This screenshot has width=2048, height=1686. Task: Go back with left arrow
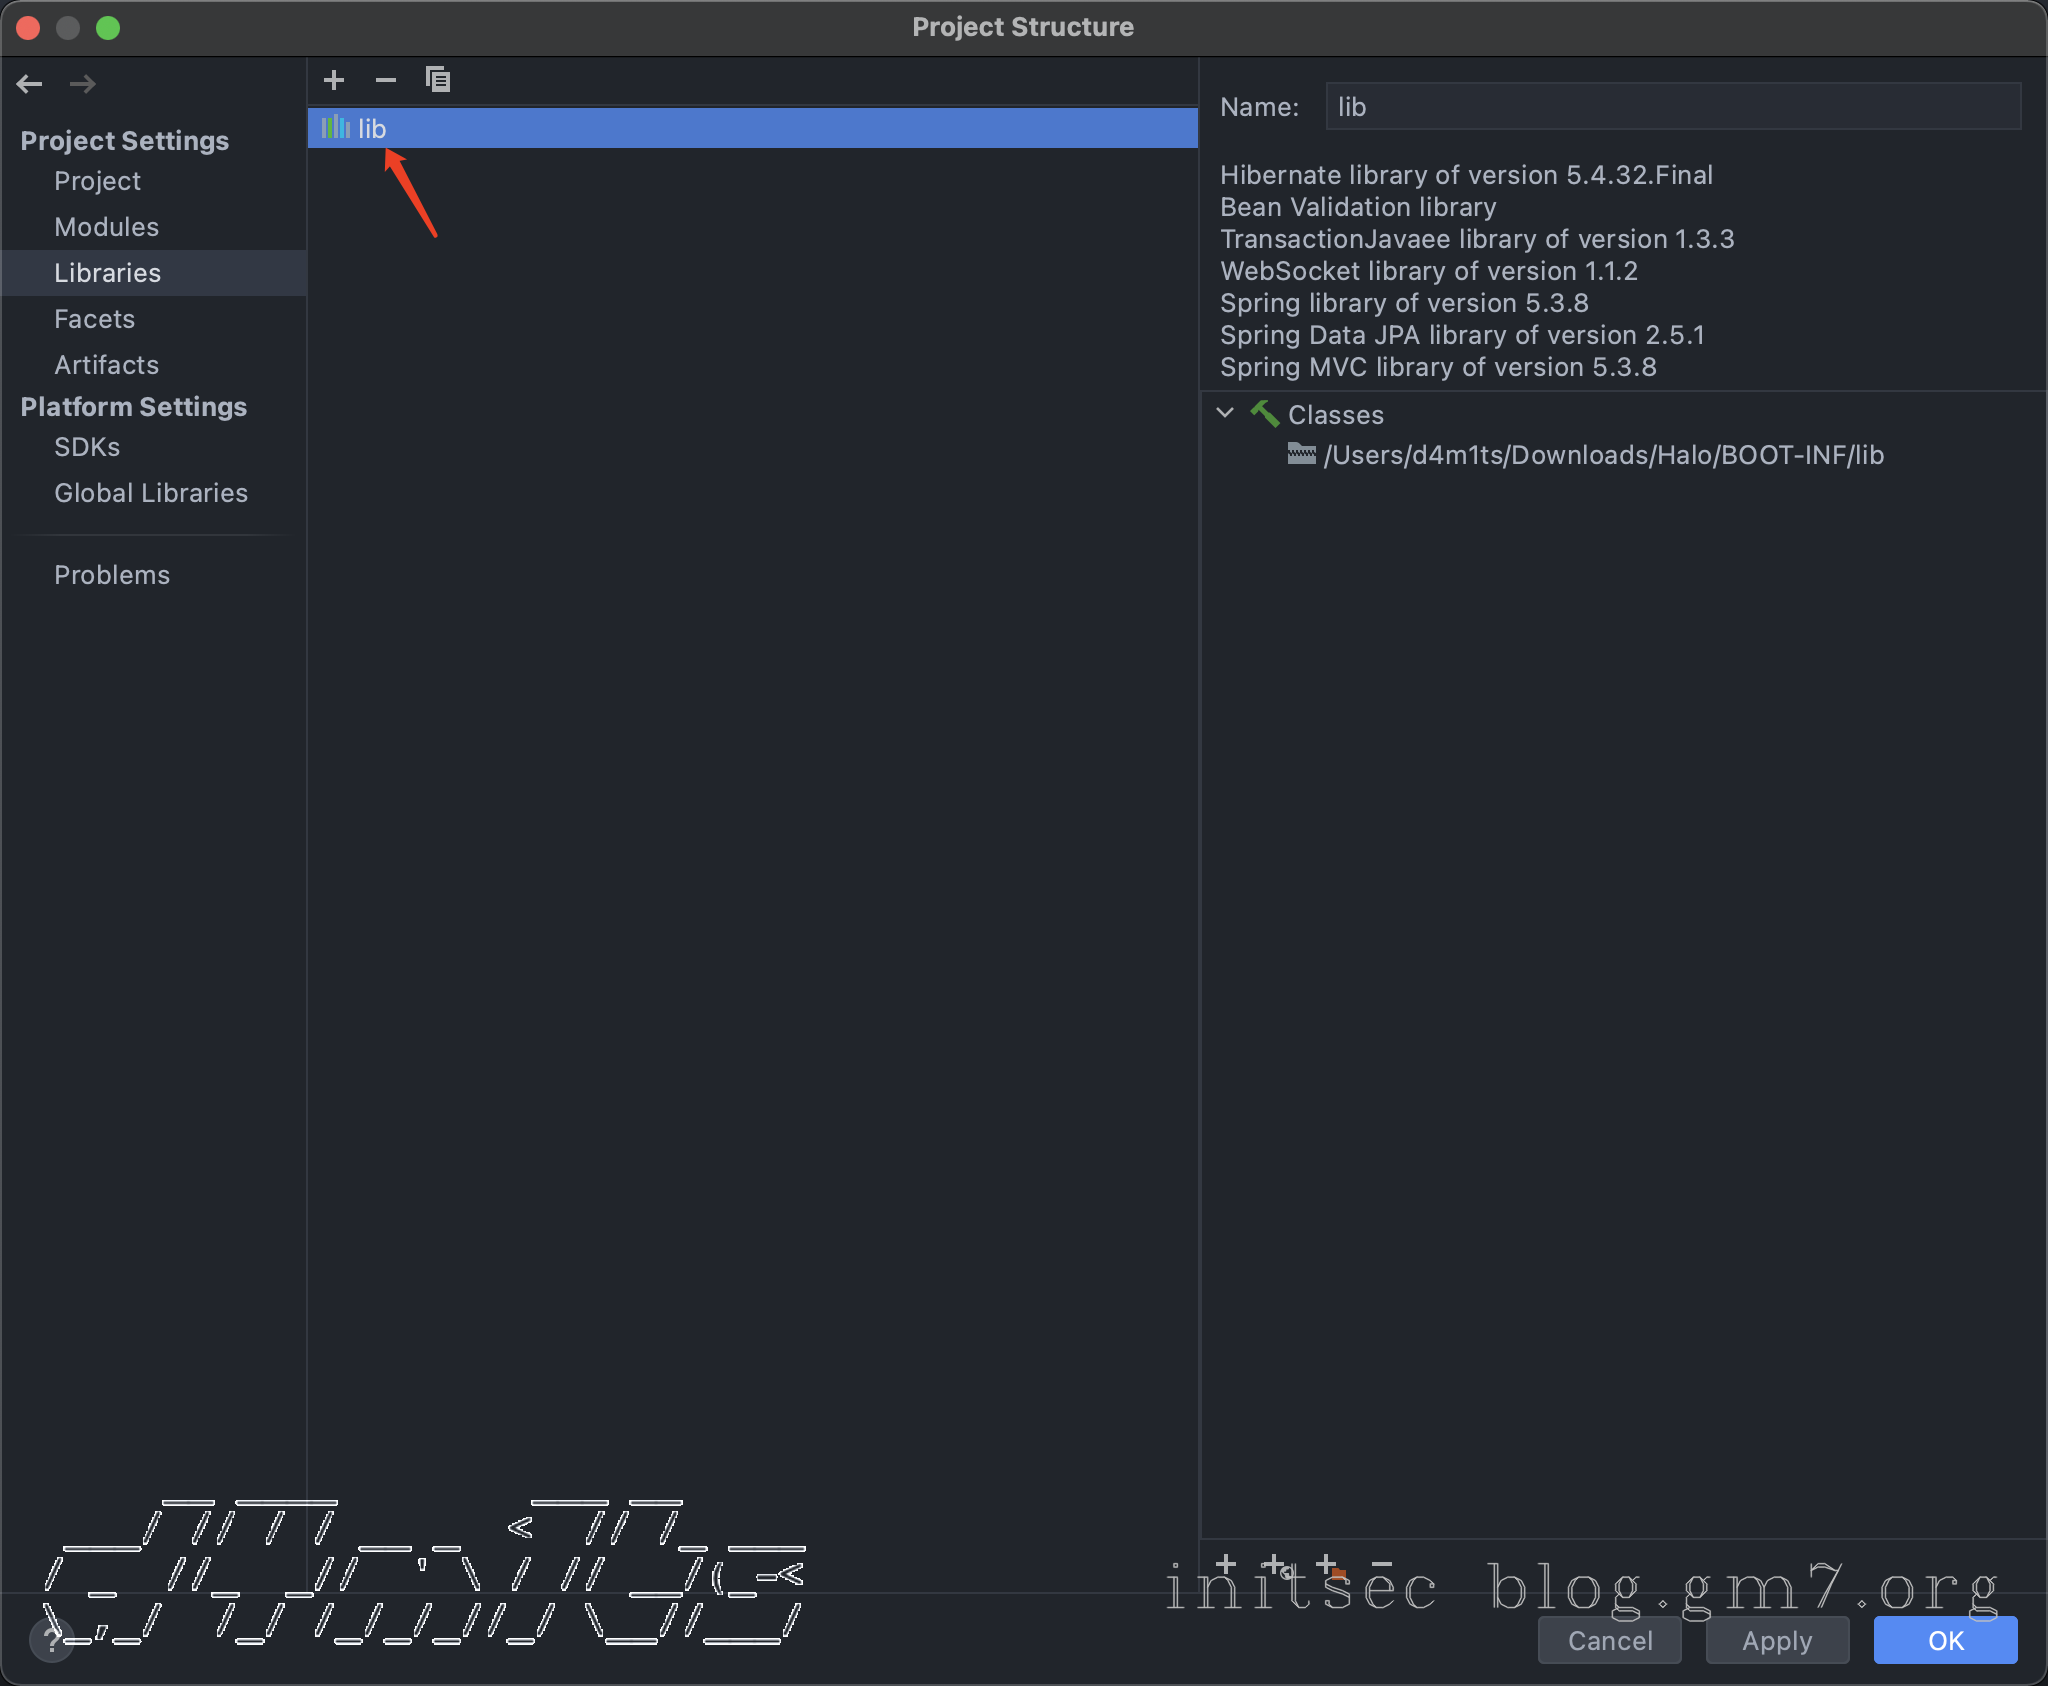click(x=30, y=84)
